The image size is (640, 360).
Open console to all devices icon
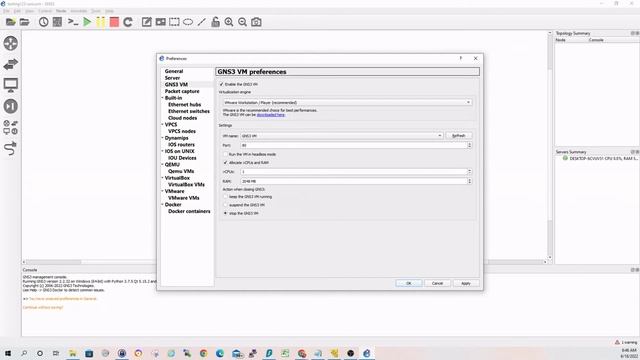(x=73, y=22)
